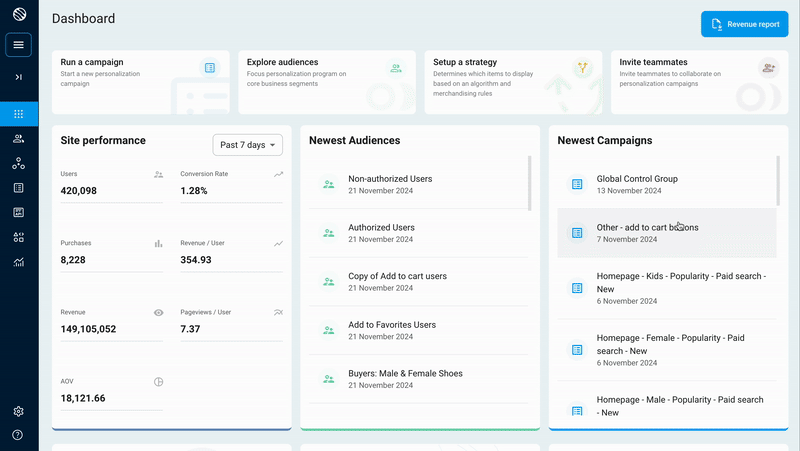Open Global Control Group campaign
Screen dimensions: 800x451
click(x=637, y=184)
